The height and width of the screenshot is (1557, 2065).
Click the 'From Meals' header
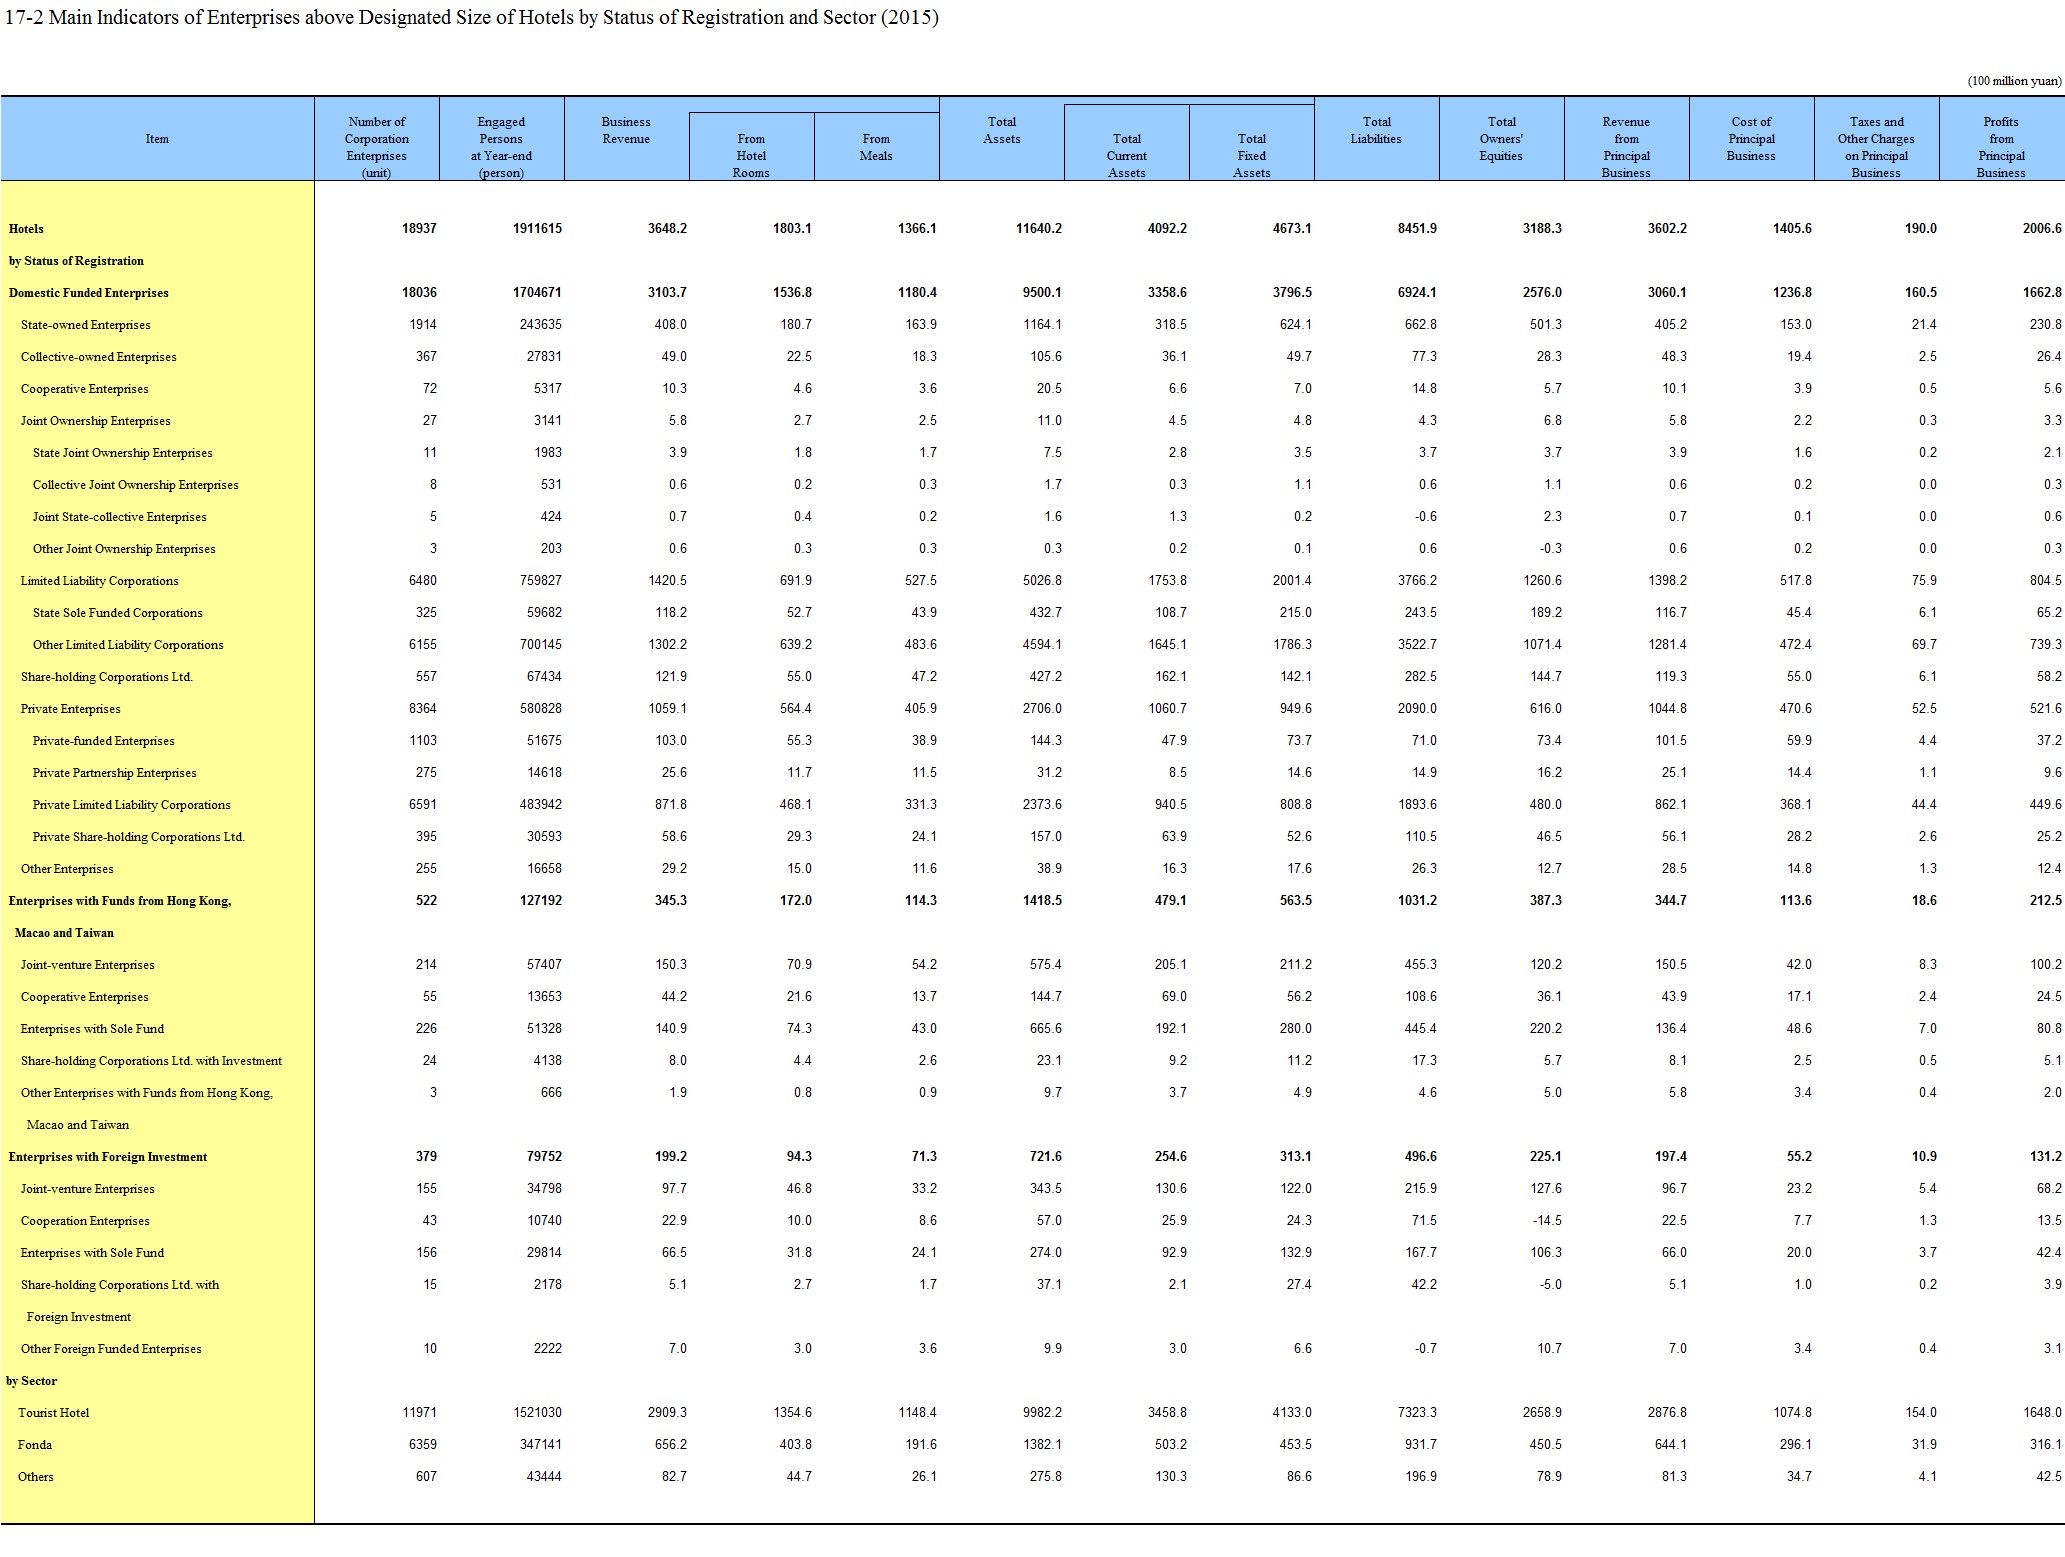pos(877,147)
